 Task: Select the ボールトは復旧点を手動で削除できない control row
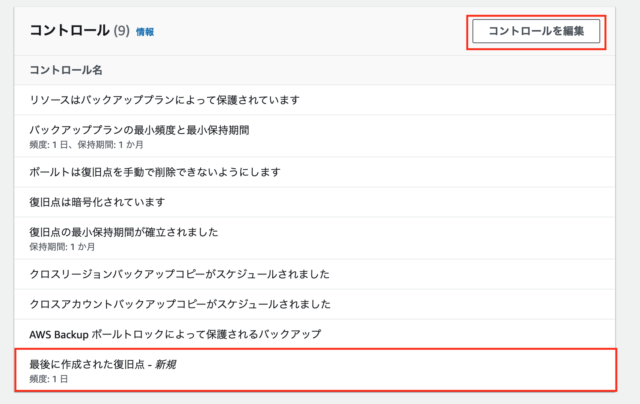point(315,172)
